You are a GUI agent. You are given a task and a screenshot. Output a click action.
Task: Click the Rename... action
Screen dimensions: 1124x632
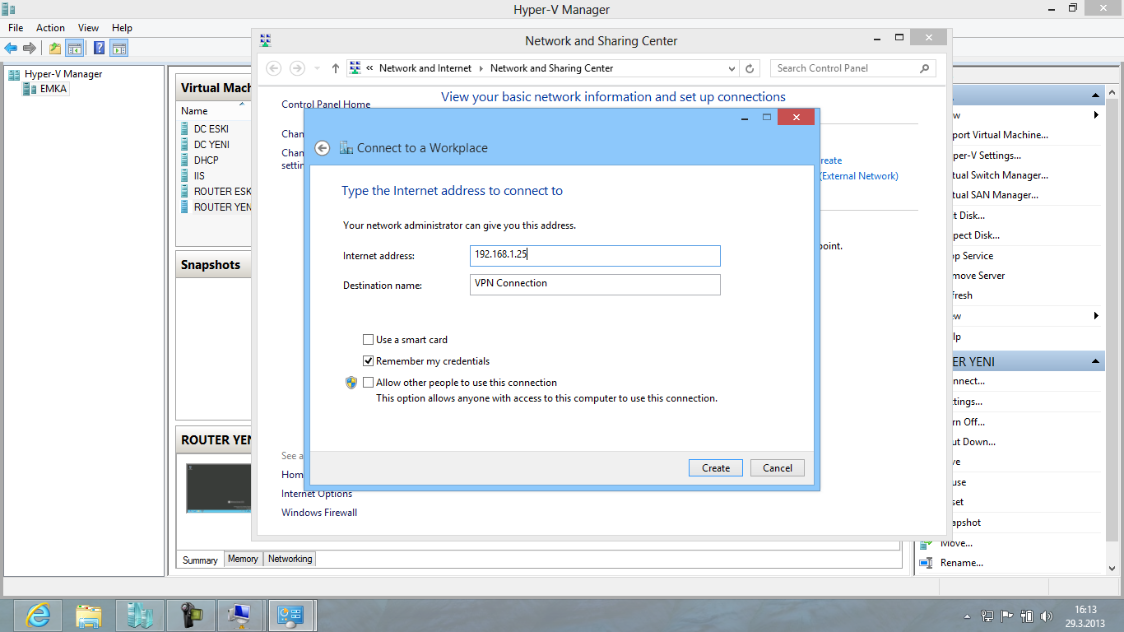point(961,562)
